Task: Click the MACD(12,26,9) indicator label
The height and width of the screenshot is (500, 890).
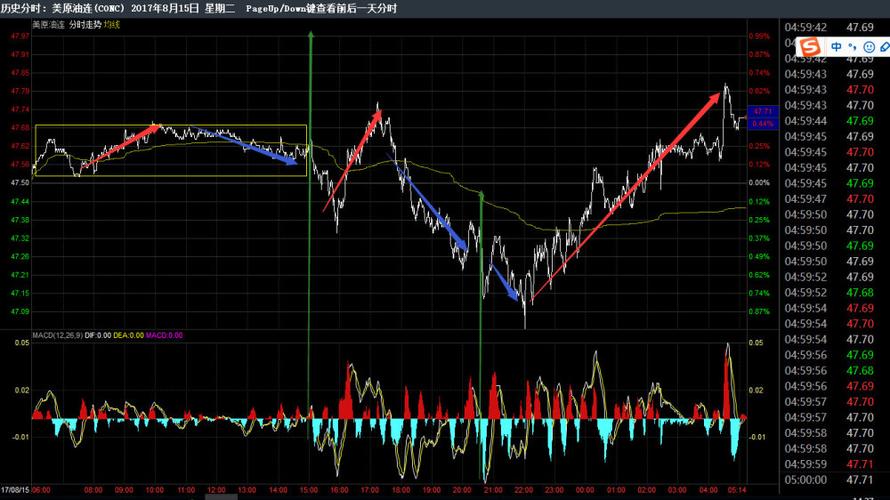Action: [57, 335]
